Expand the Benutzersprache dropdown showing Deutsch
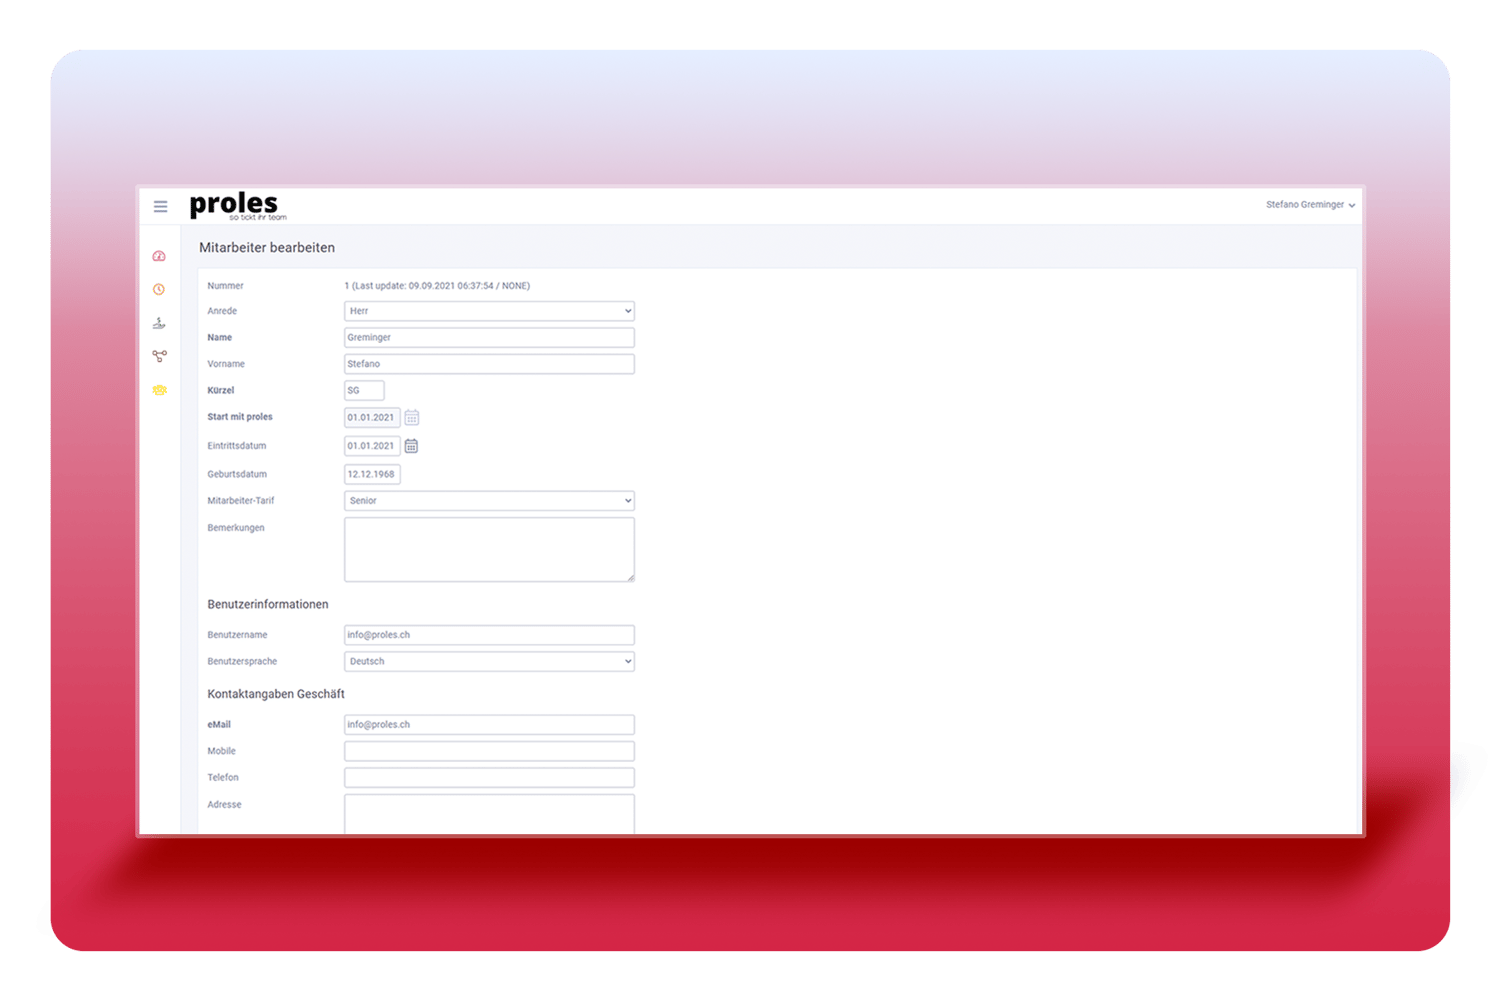Viewport: 1500px width, 1001px height. [x=489, y=661]
